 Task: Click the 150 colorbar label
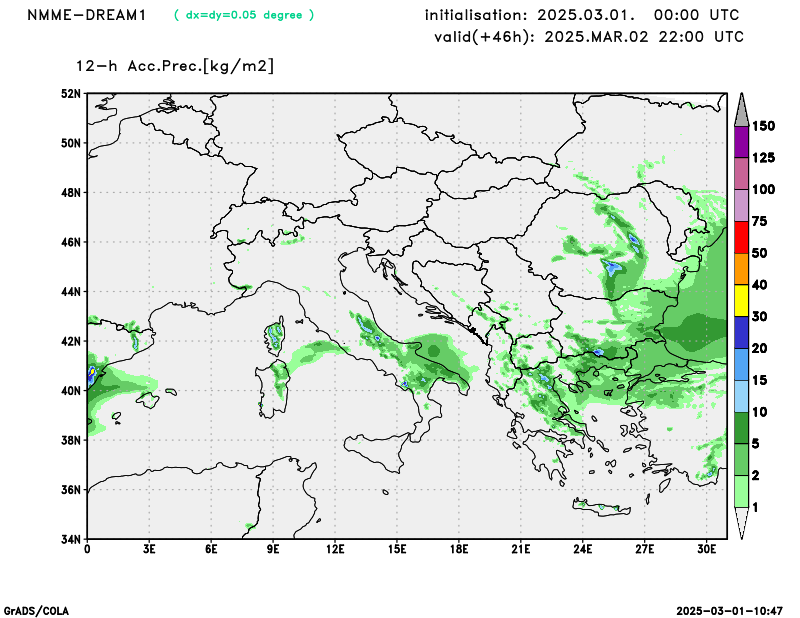click(x=764, y=126)
